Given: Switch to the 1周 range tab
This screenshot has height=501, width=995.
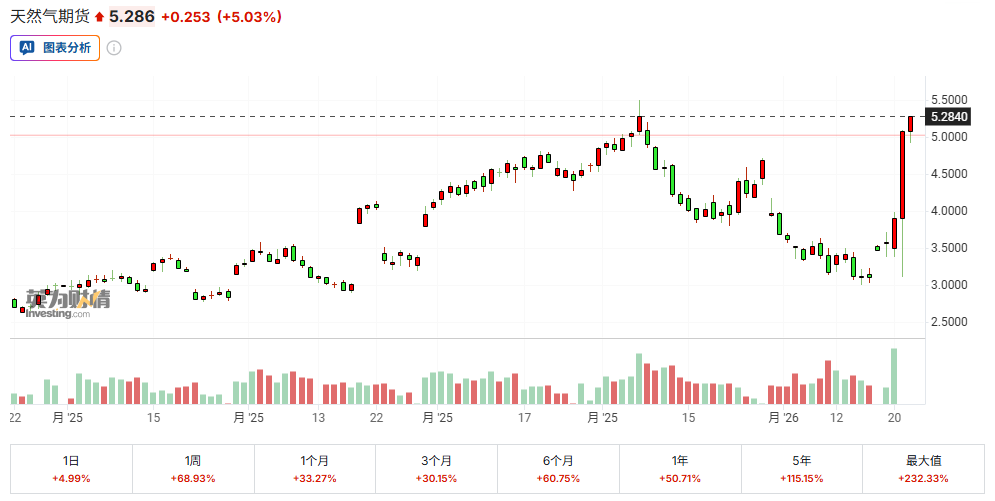Looking at the screenshot, I should (x=193, y=468).
